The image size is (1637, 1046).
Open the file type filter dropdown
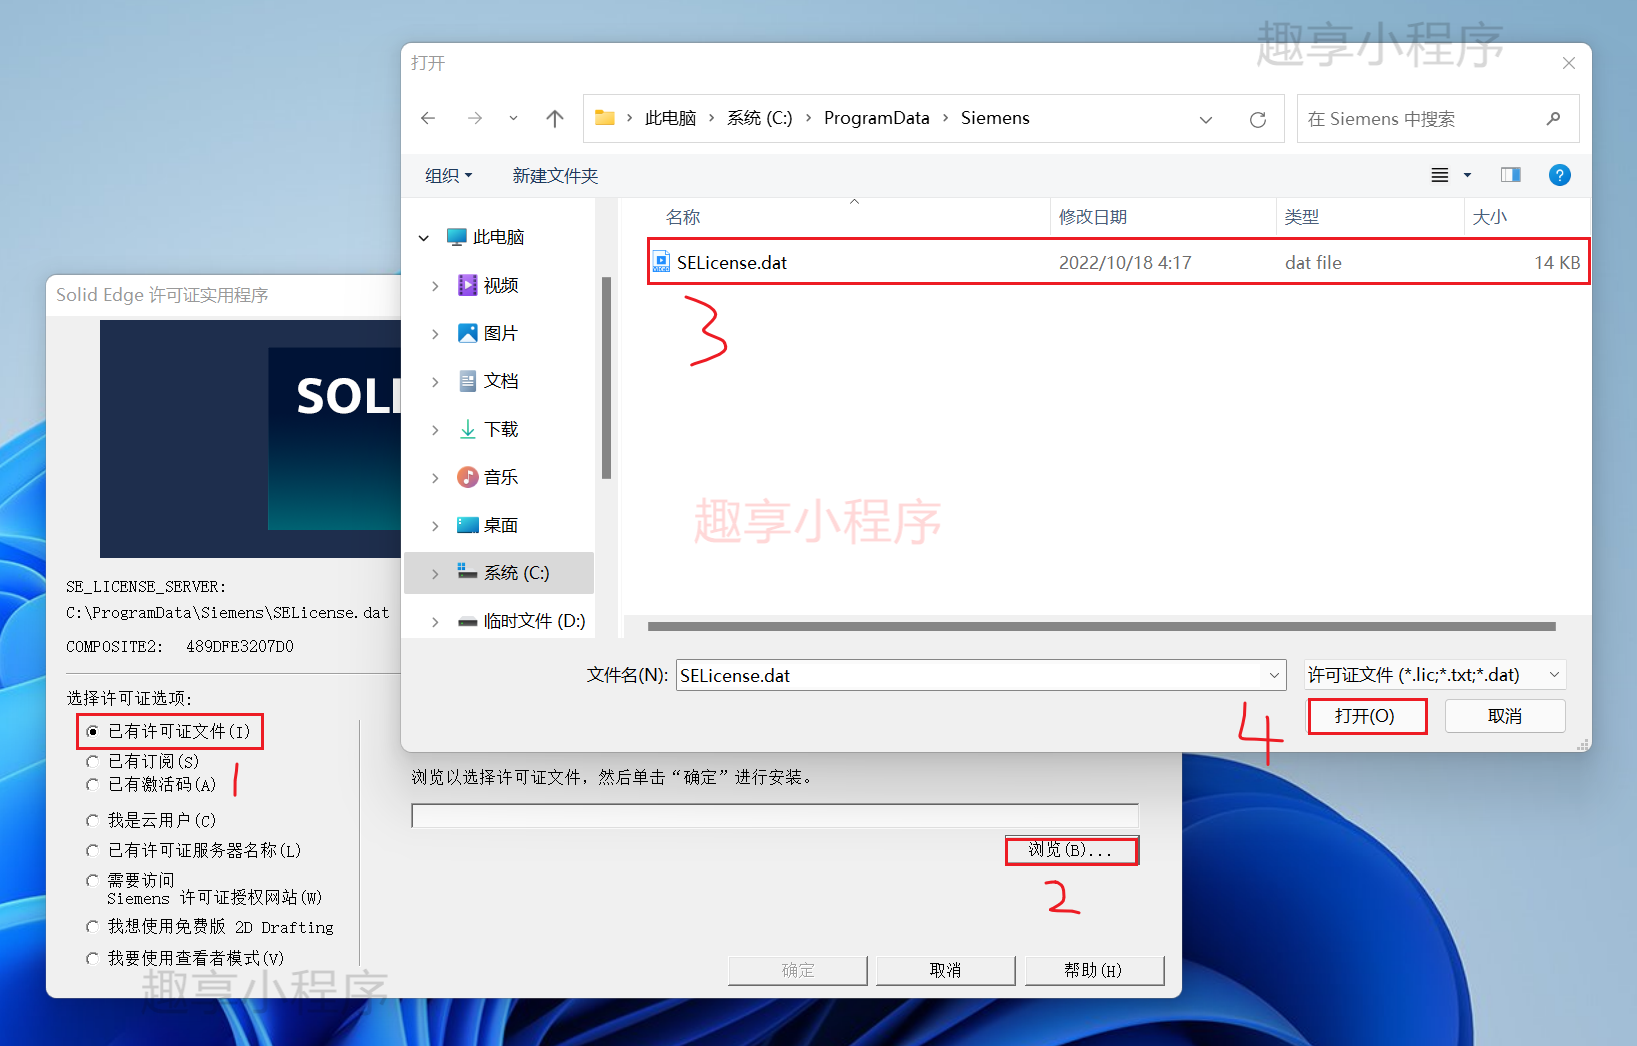[x=1435, y=675]
